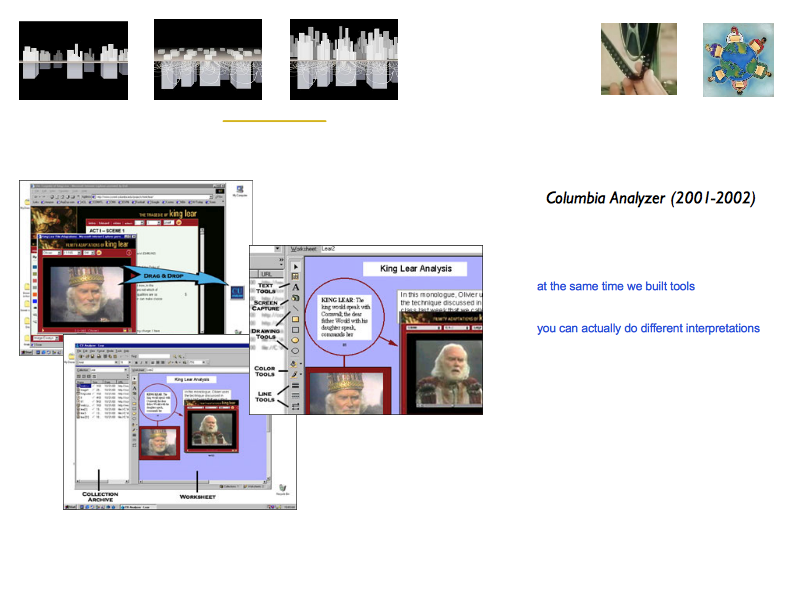Expand the double-chevron overflow in enlarged collection panel
The height and width of the screenshot is (600, 800).
pos(280,260)
